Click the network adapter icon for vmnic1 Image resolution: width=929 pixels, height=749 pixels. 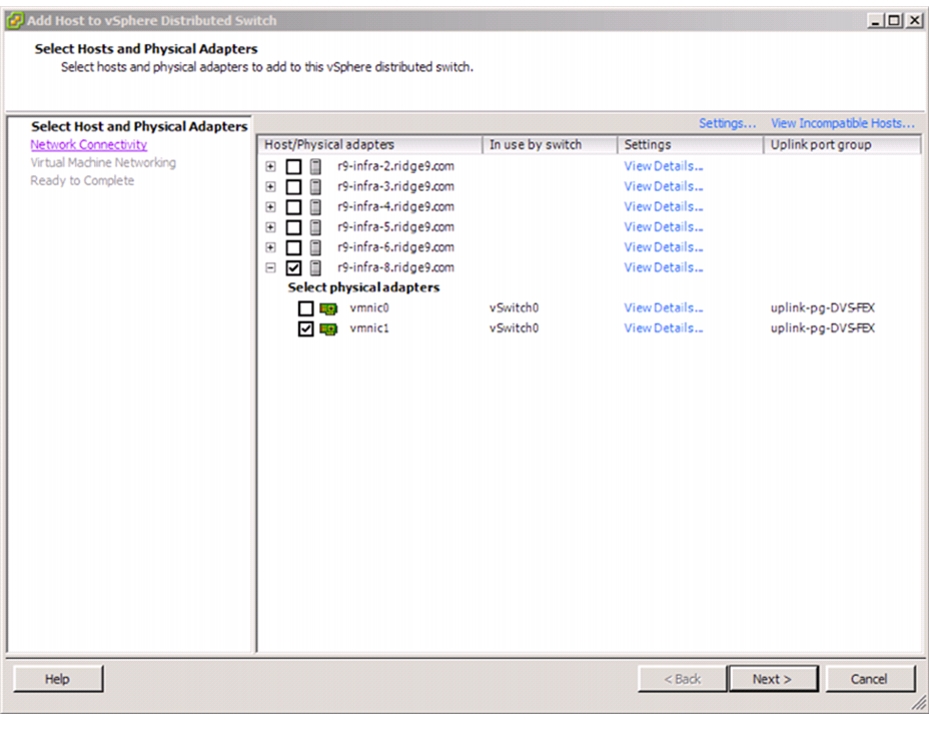click(x=328, y=329)
